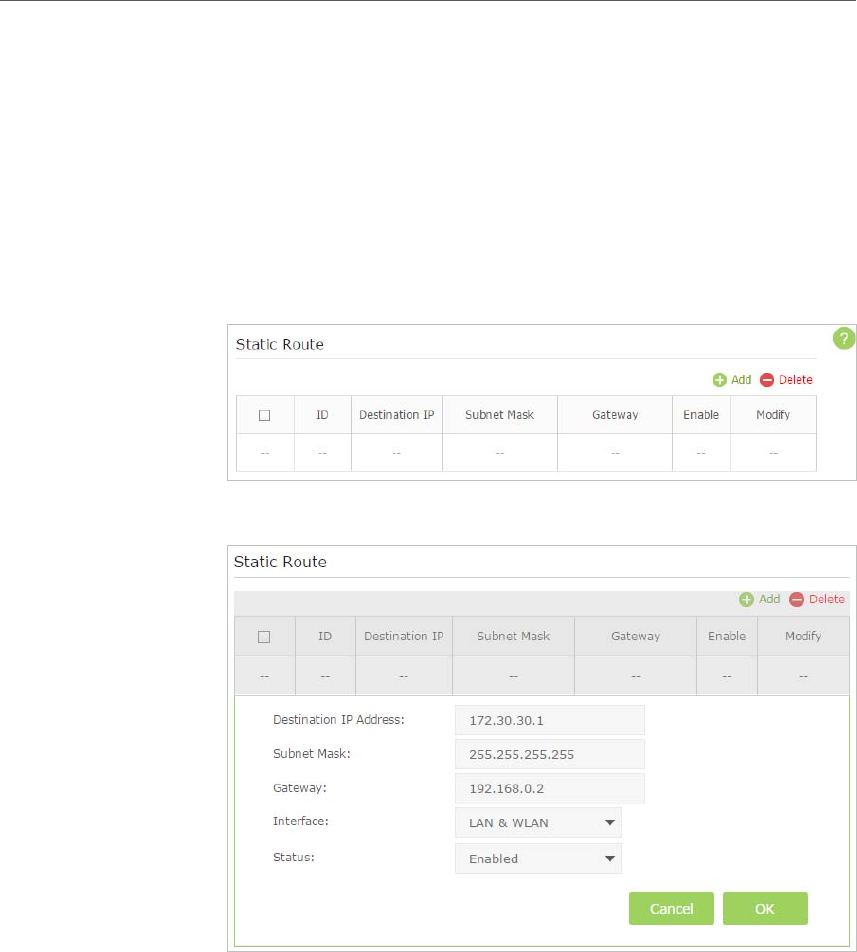Click the lower Static Route panel title
The width and height of the screenshot is (857, 952).
tap(280, 562)
